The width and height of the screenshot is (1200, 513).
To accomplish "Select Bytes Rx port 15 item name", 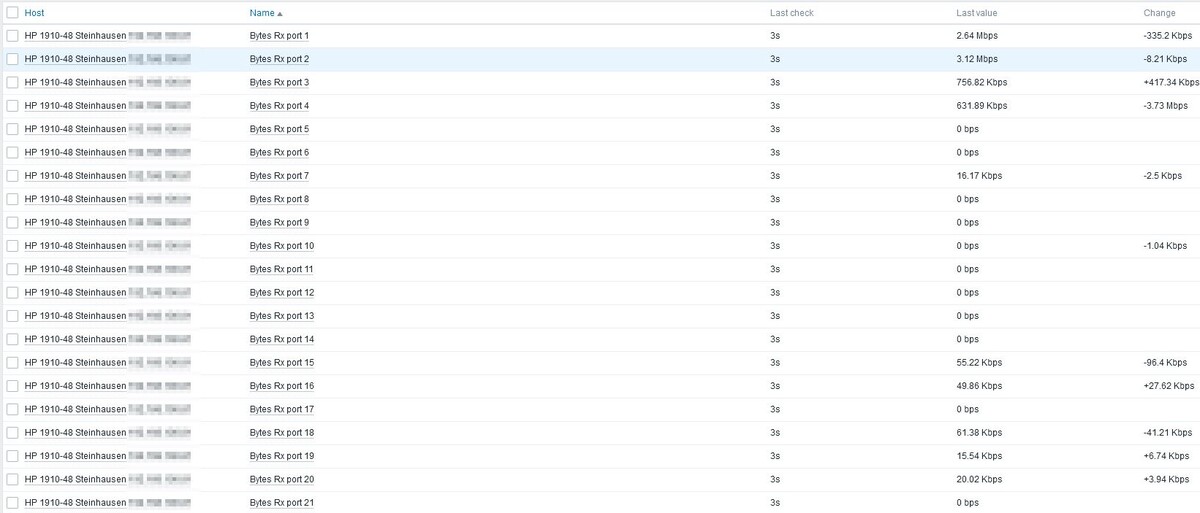I will (x=281, y=362).
